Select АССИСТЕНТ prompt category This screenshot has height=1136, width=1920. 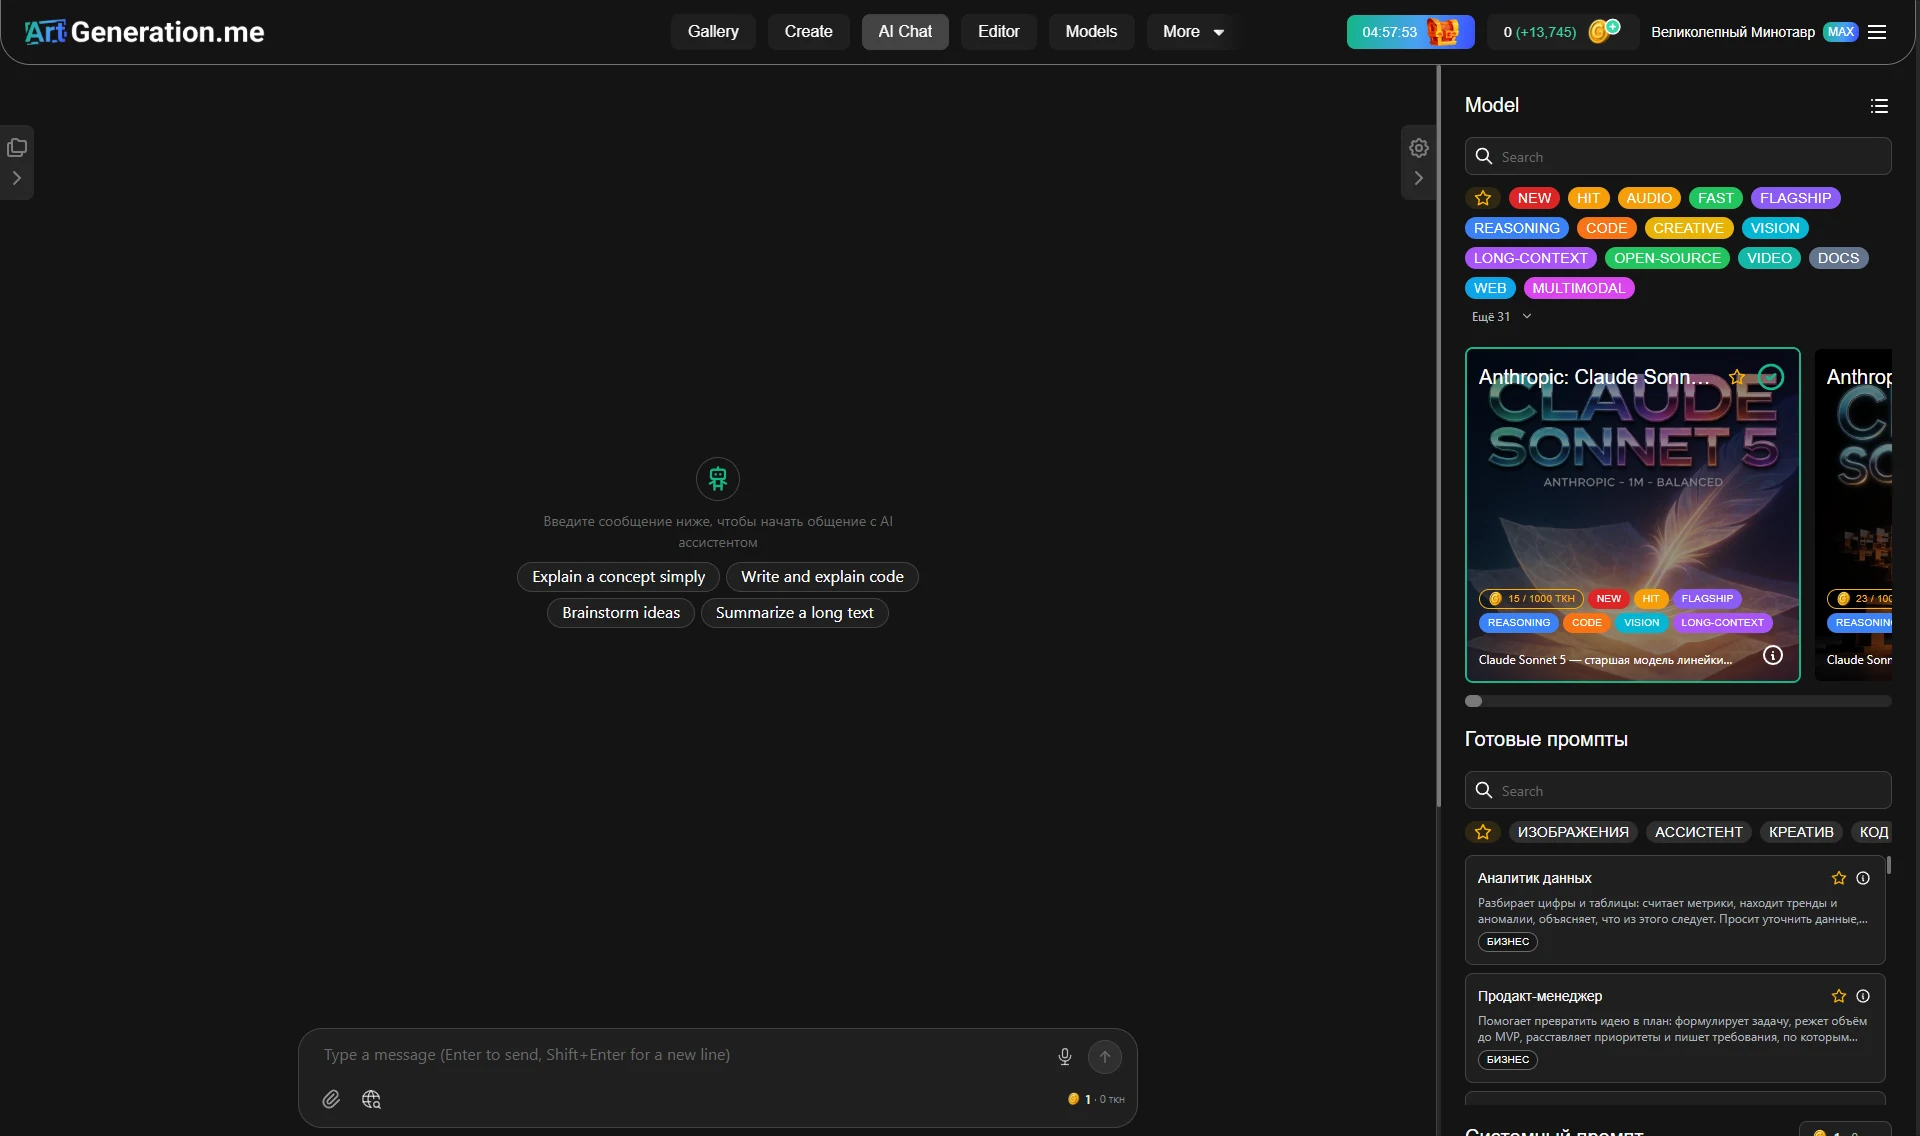[x=1698, y=832]
